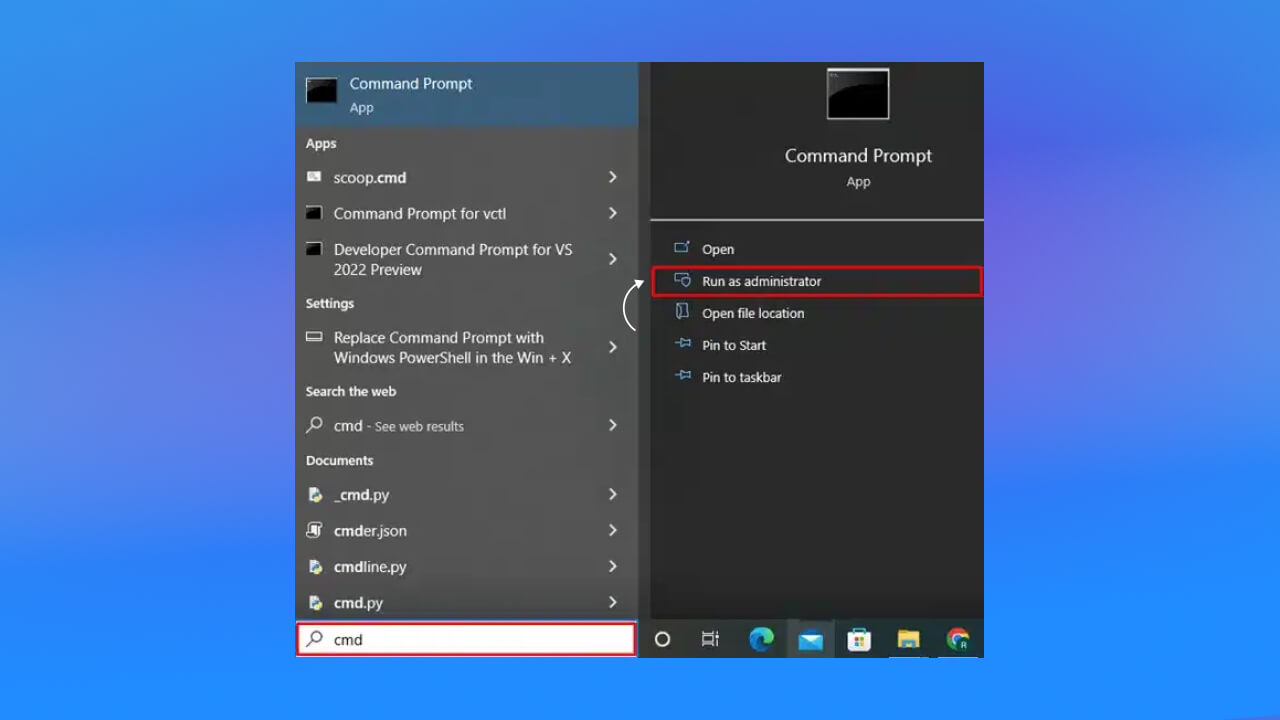Open File Explorer from the taskbar

[908, 639]
